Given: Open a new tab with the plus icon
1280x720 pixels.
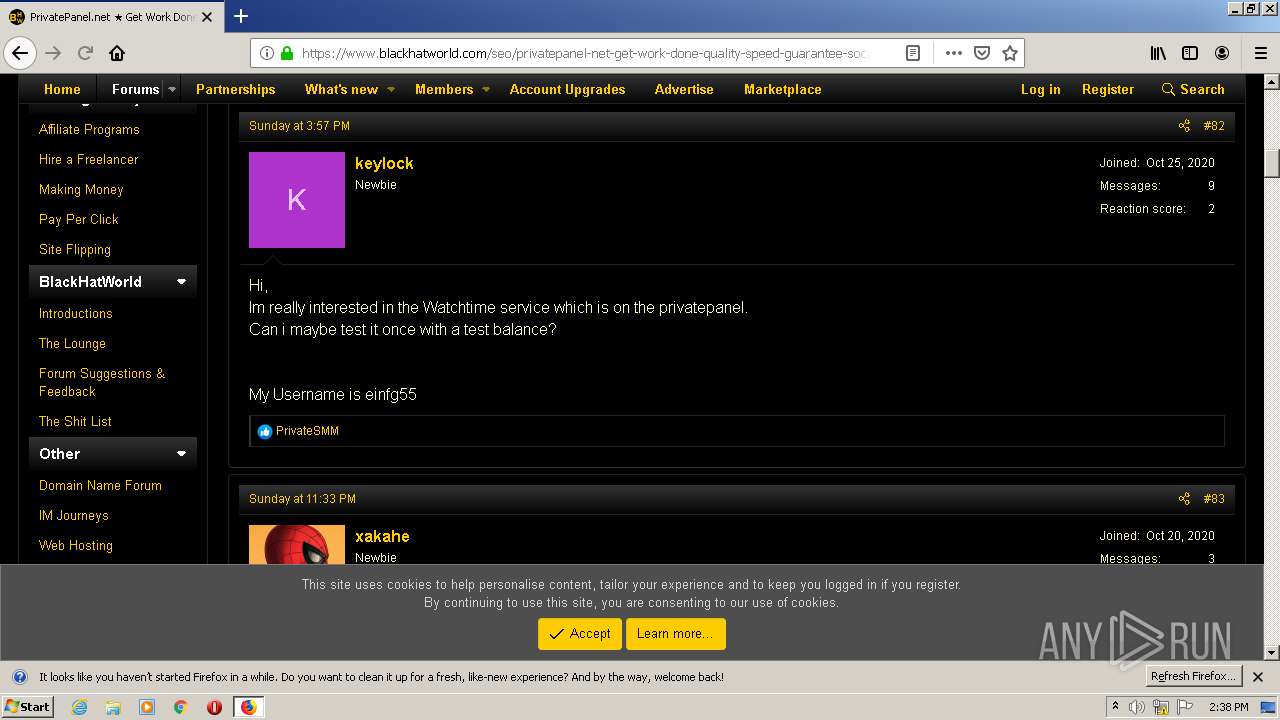Looking at the screenshot, I should coord(240,16).
